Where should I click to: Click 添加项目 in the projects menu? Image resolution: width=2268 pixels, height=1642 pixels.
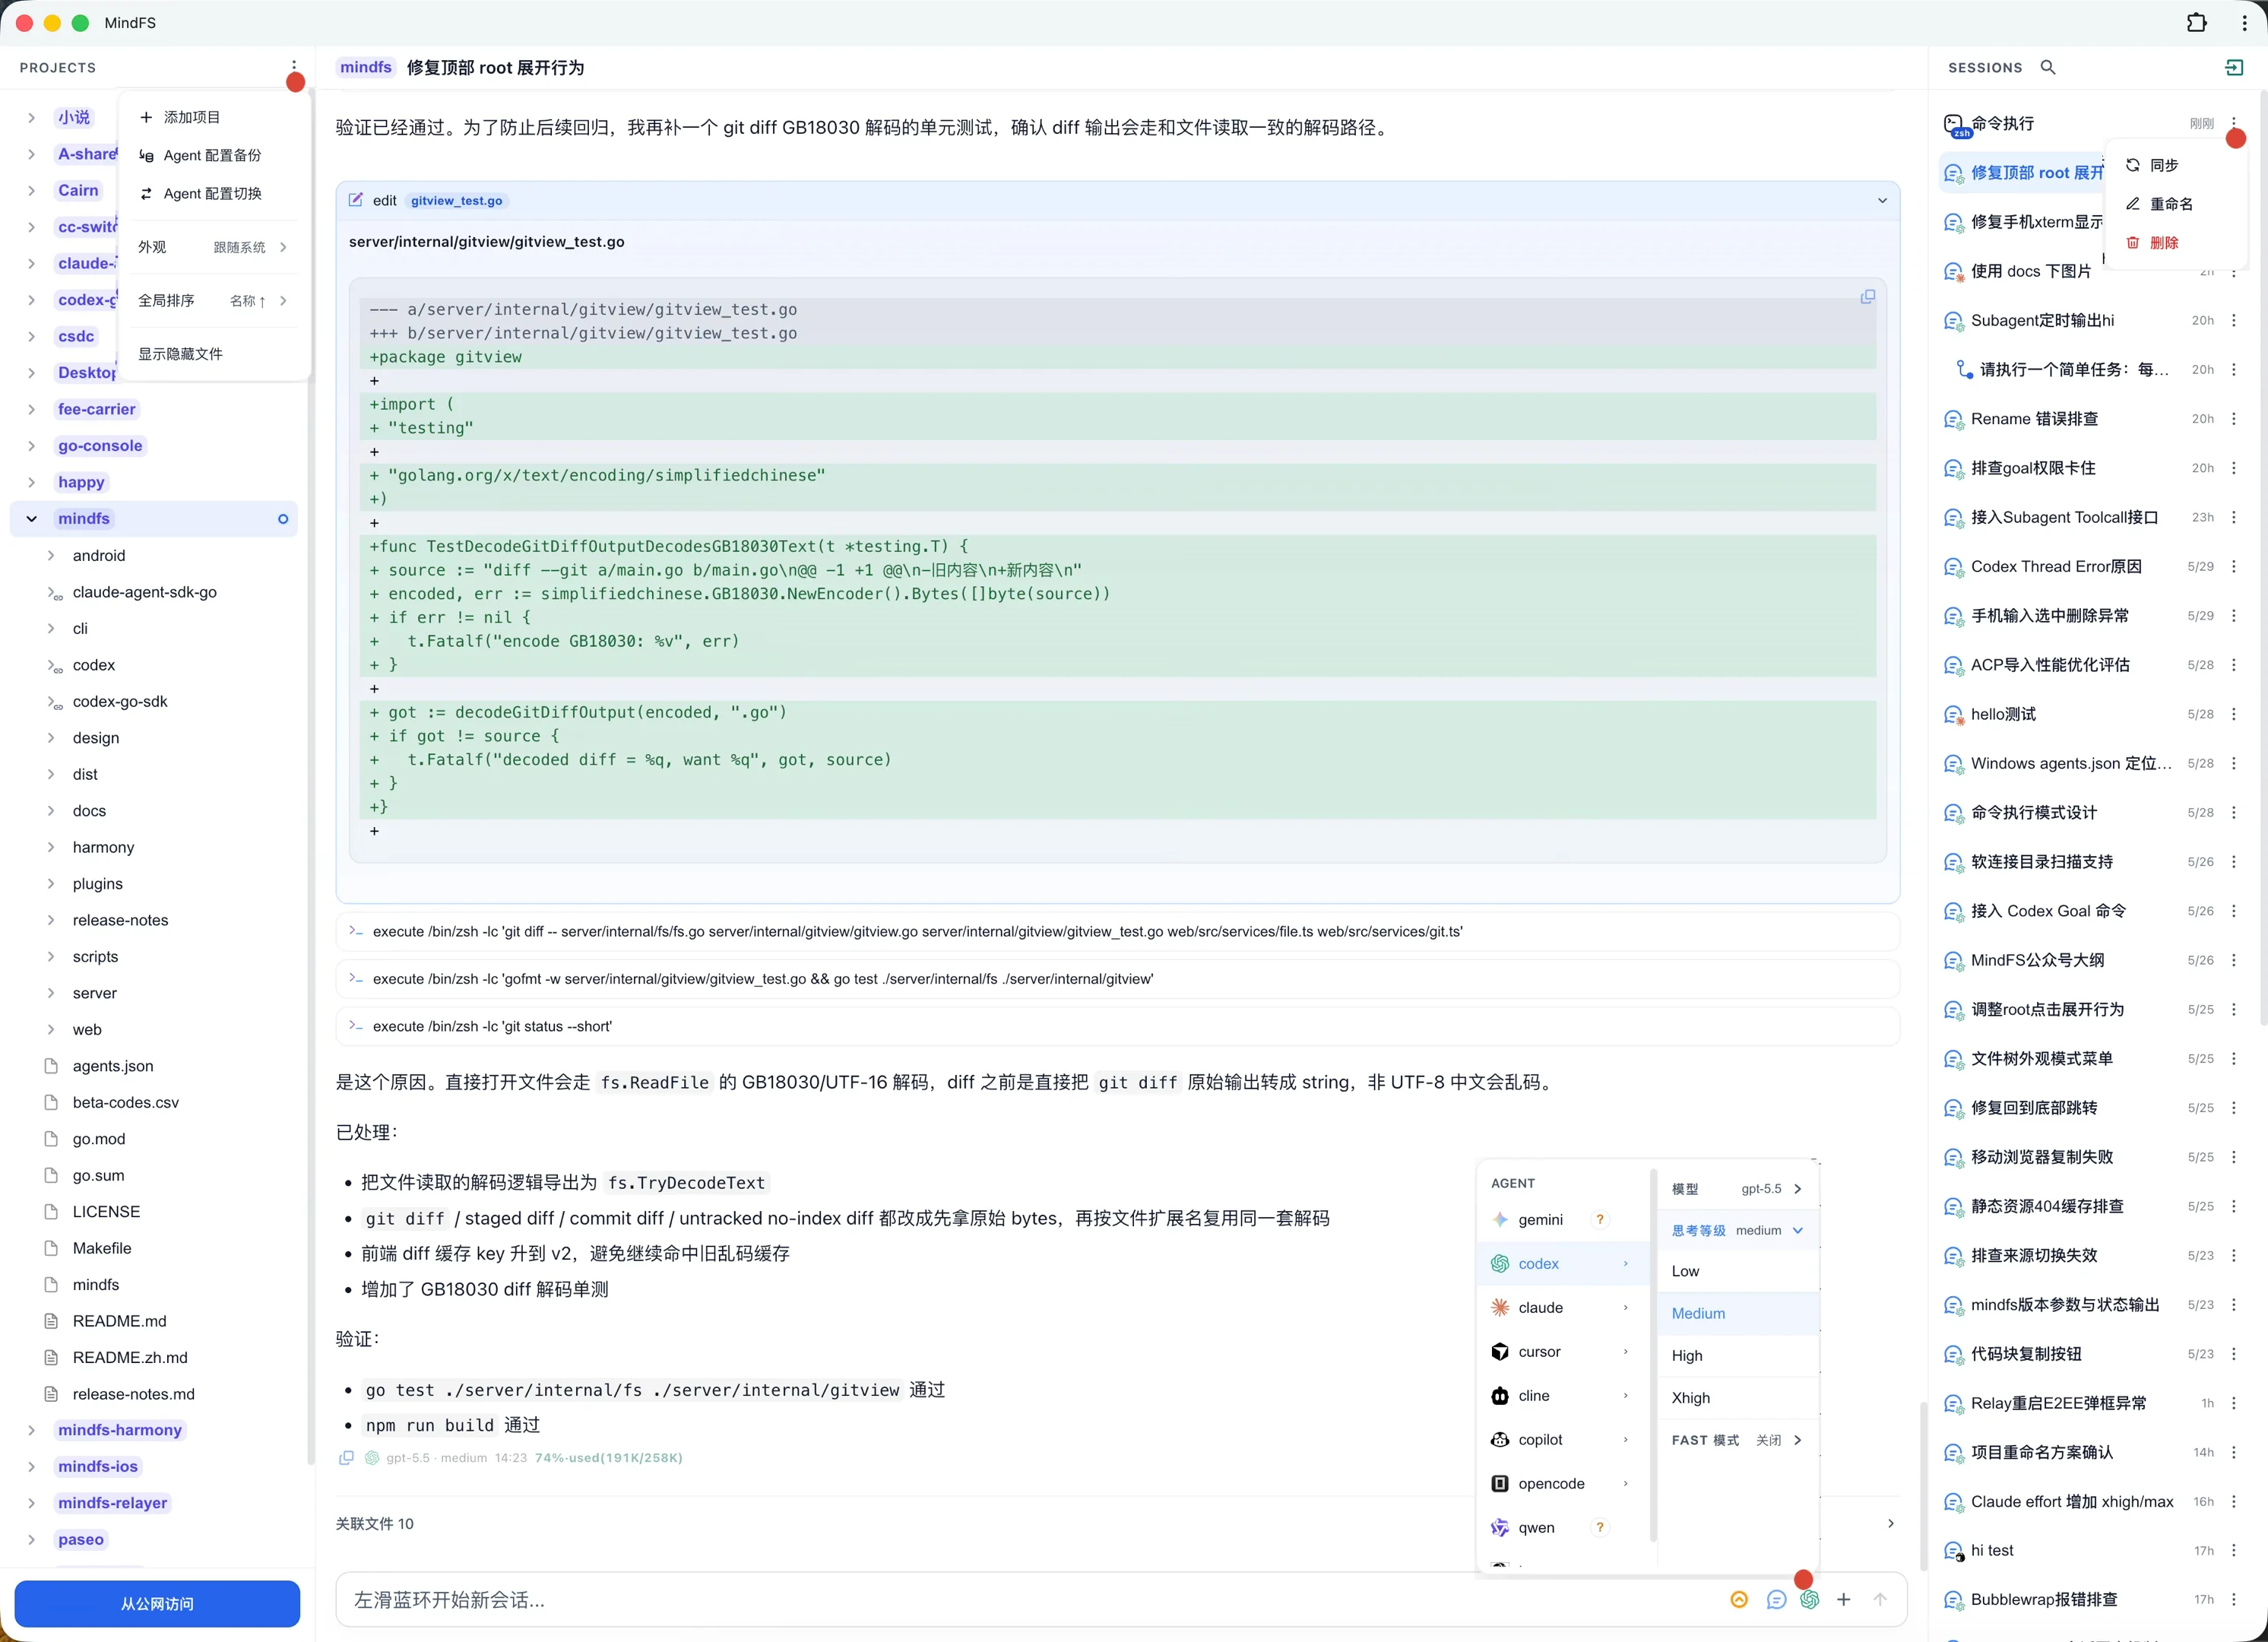point(214,117)
